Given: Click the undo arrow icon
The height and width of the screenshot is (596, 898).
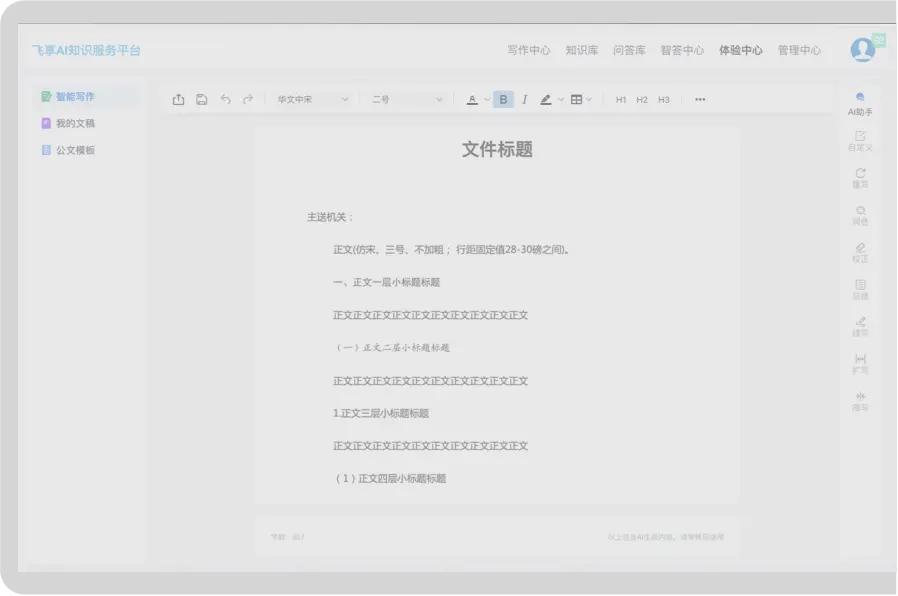Looking at the screenshot, I should click(x=226, y=100).
